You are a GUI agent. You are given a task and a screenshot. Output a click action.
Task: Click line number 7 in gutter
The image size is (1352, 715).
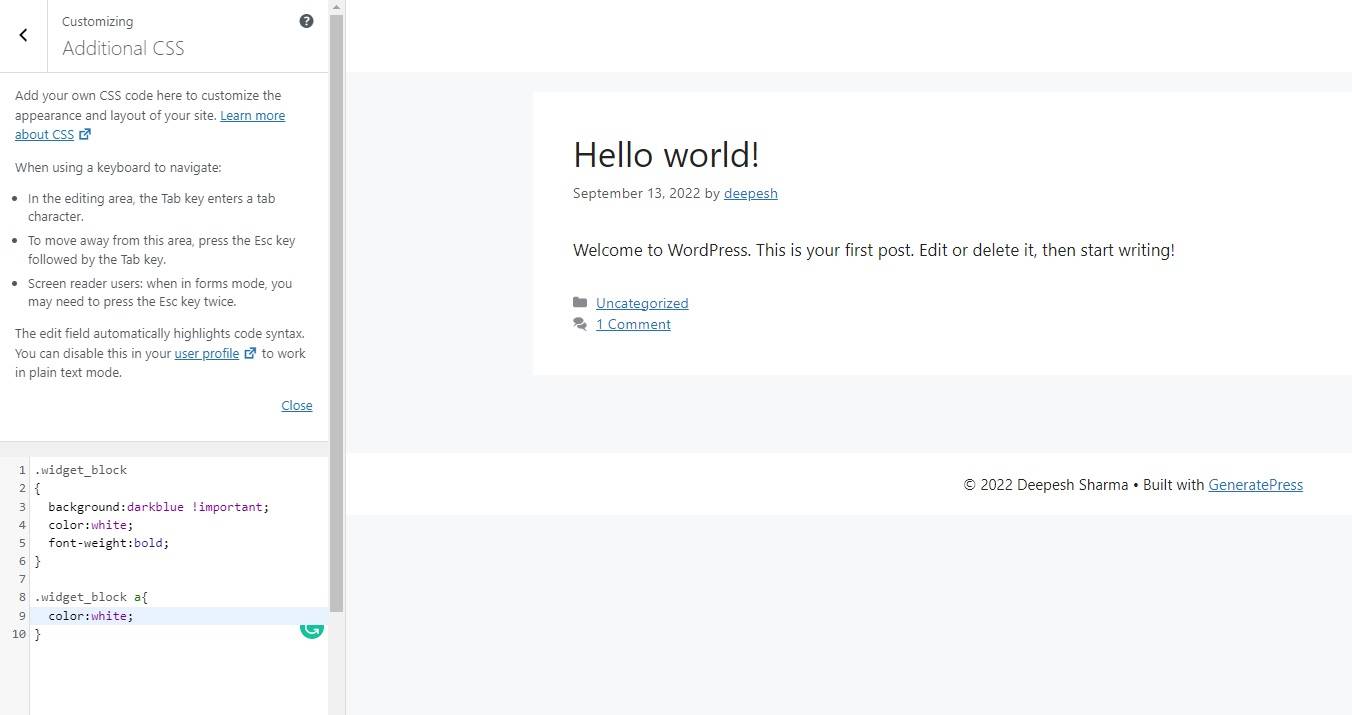pos(21,579)
